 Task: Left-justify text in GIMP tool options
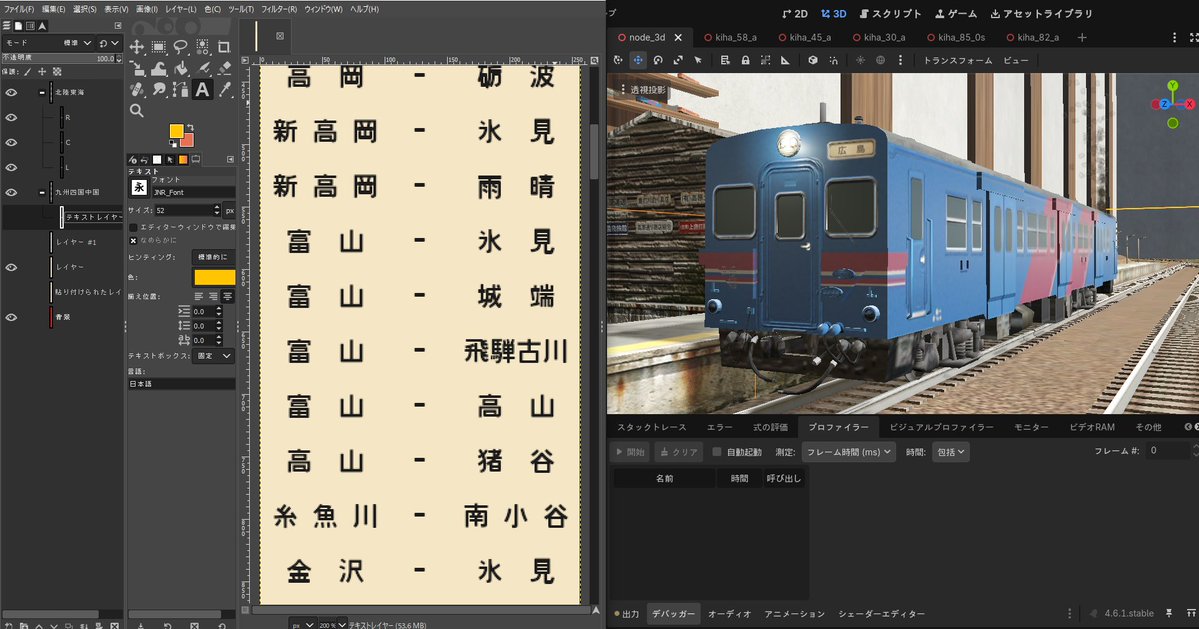point(199,296)
